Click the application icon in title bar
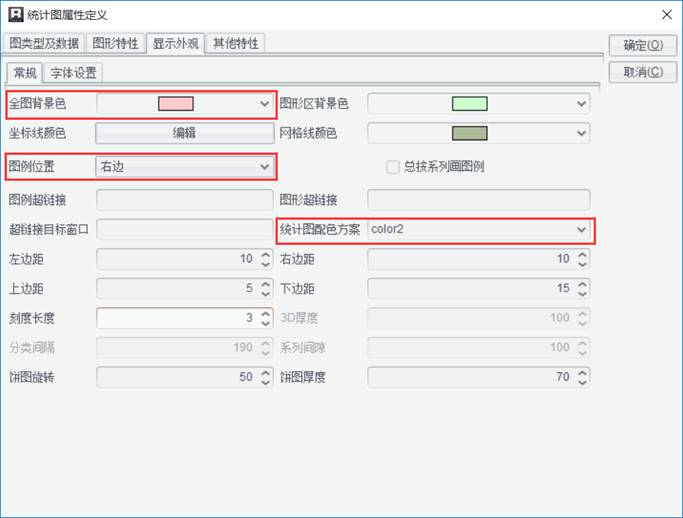The width and height of the screenshot is (683, 518). (16, 14)
